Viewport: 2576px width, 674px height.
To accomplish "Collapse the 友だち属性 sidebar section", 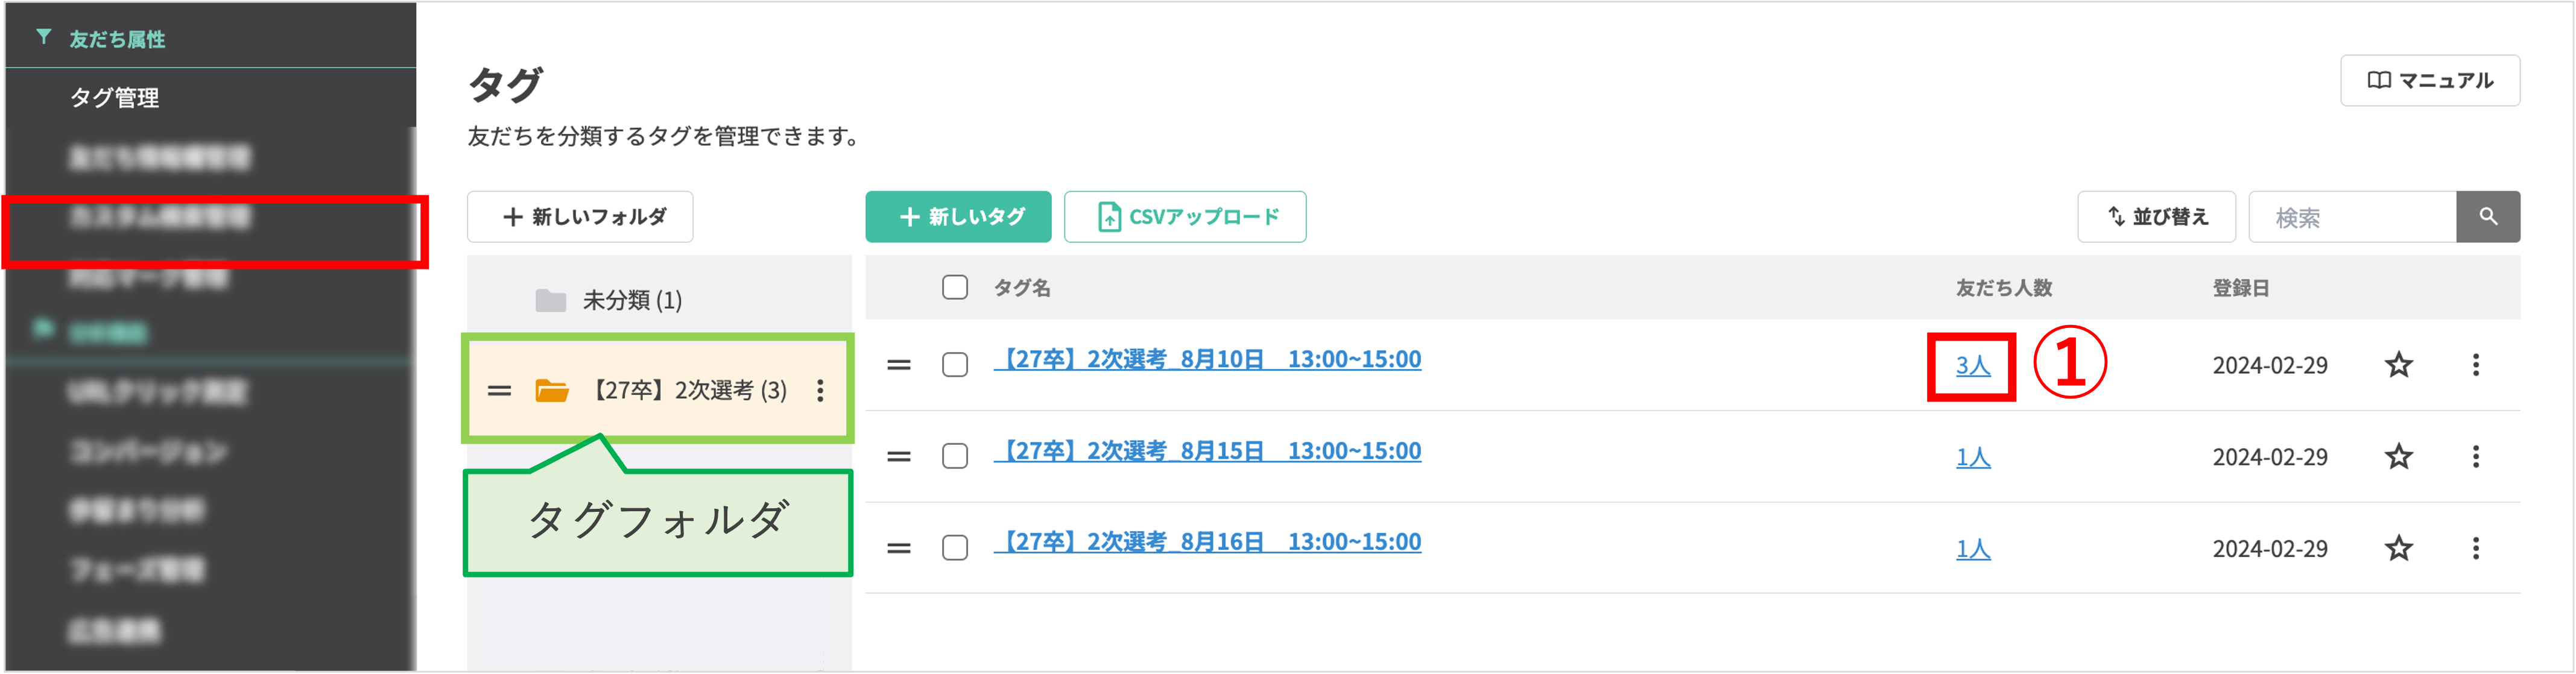I will 116,39.
